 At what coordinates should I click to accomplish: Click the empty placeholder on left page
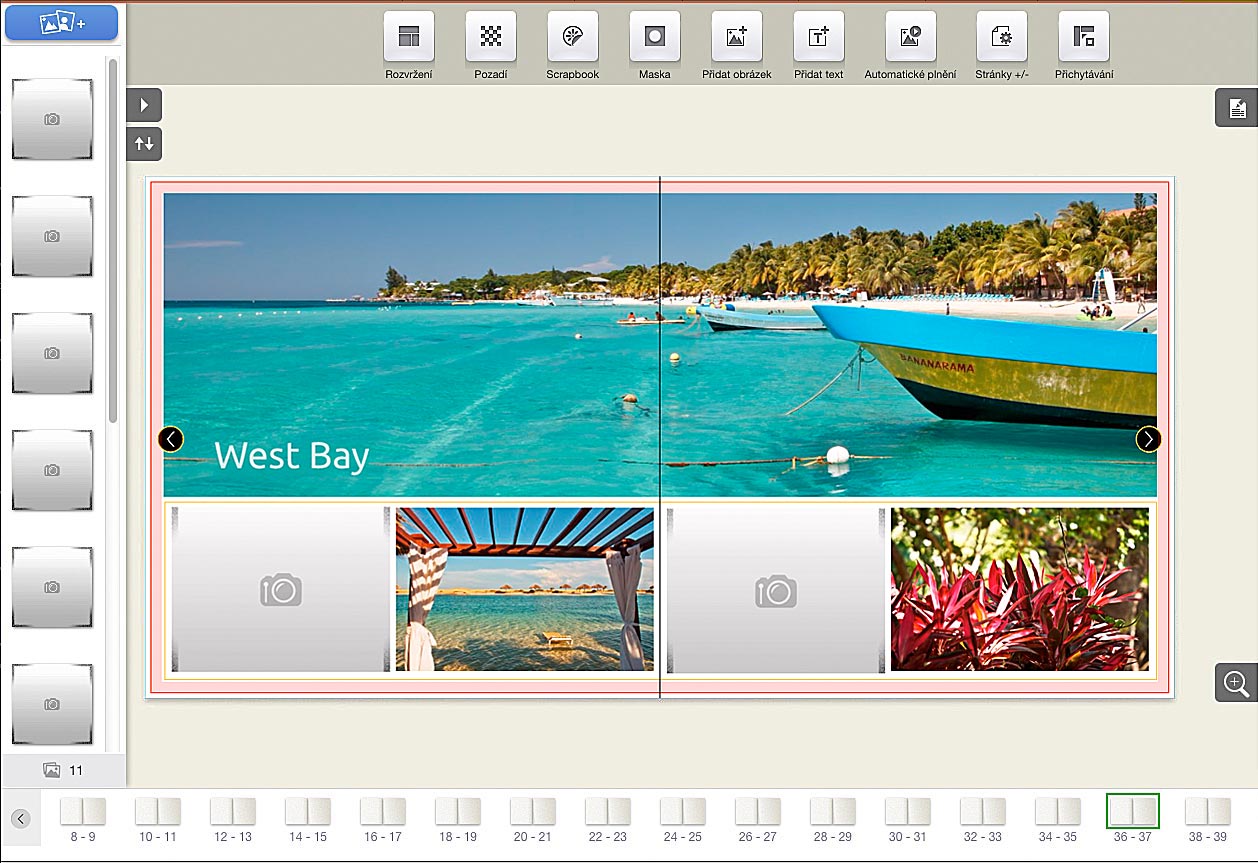281,589
